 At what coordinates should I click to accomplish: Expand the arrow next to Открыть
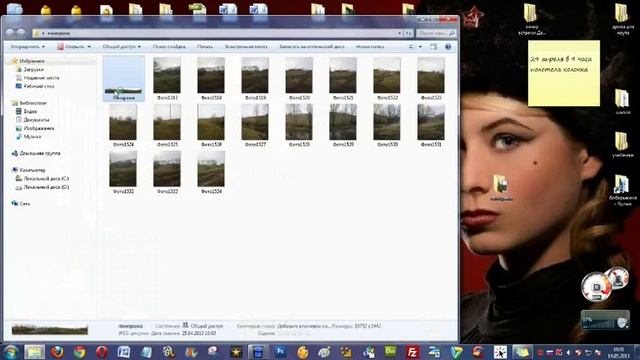(89, 47)
